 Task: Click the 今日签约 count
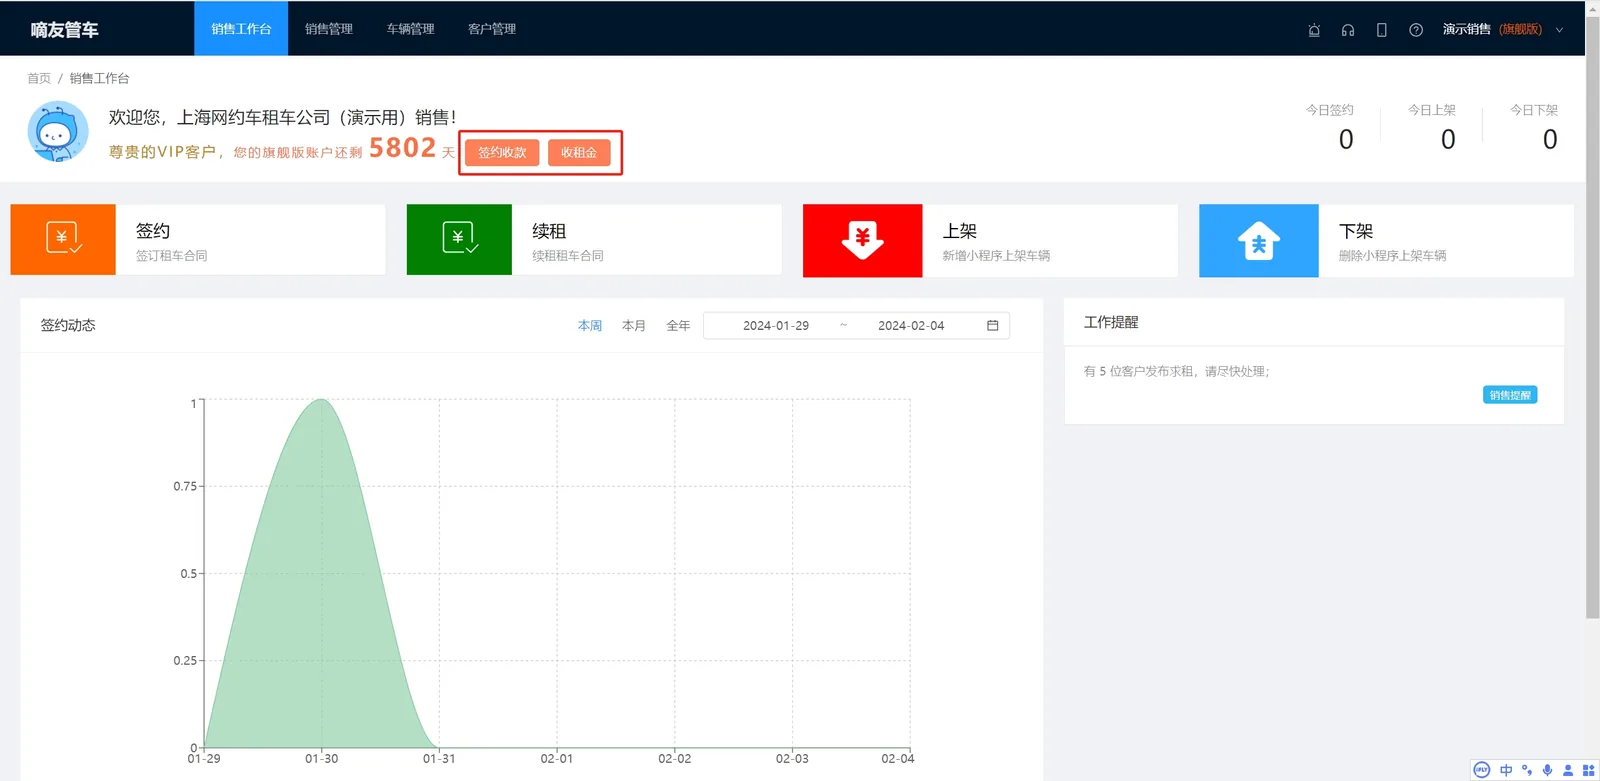pos(1346,140)
